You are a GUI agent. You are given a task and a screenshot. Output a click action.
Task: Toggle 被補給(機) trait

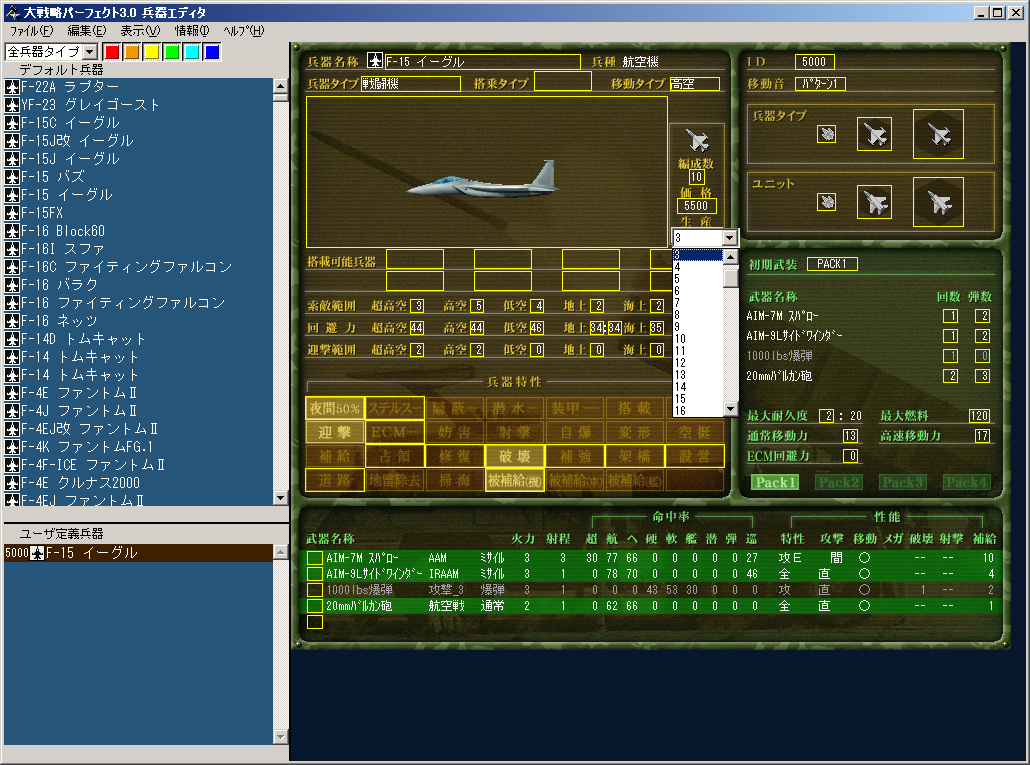coord(514,481)
